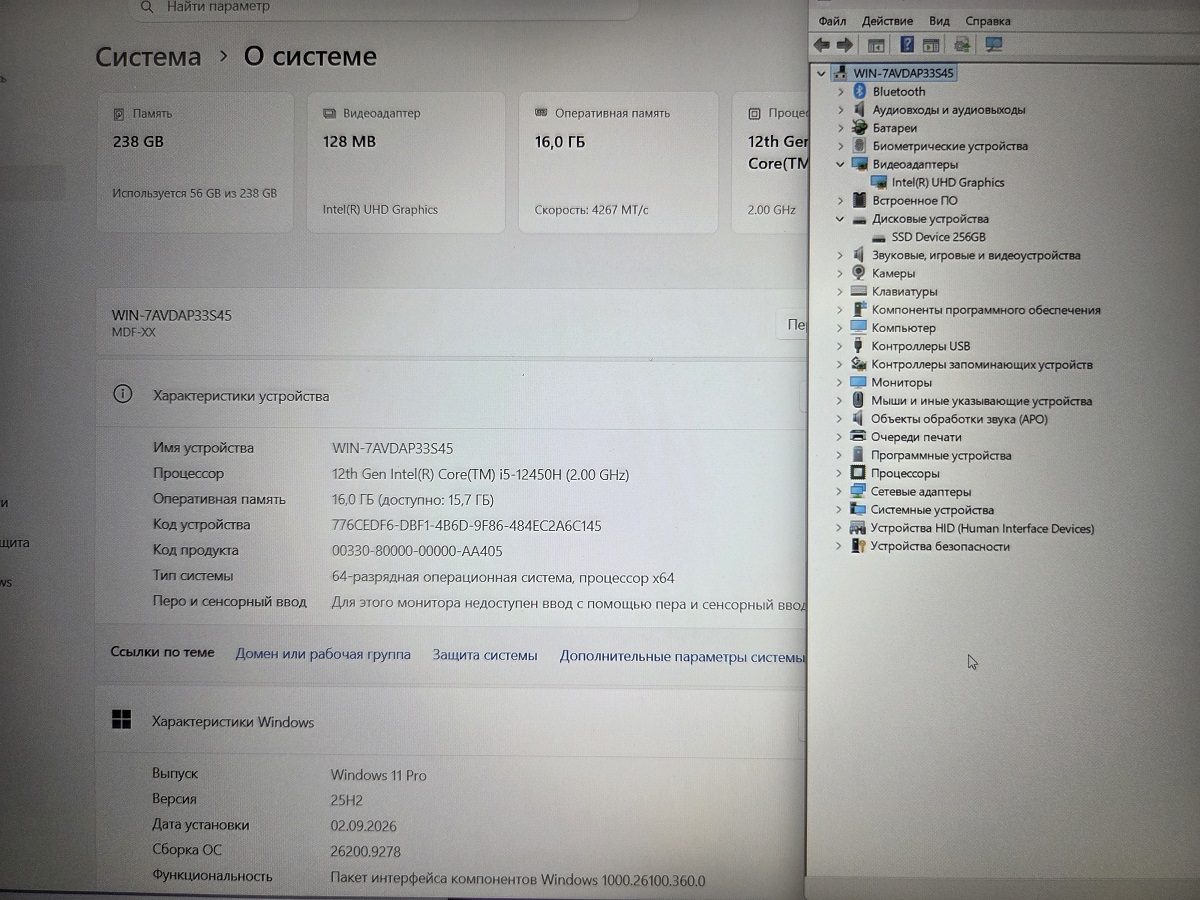1200x900 pixels.
Task: Collapse the WIN-7AVDAP33S45 root node
Action: click(x=822, y=73)
